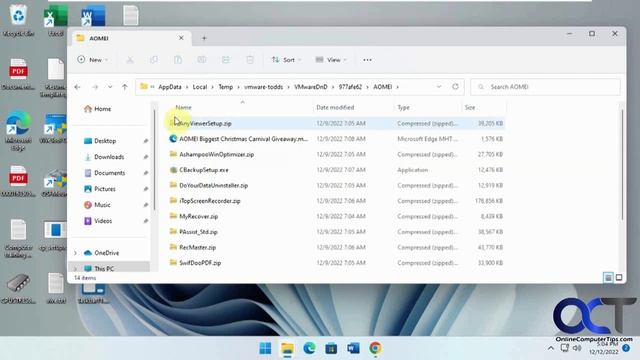This screenshot has height=360, width=640.
Task: Open Recycle Bin on the desktop
Action: coord(18,20)
